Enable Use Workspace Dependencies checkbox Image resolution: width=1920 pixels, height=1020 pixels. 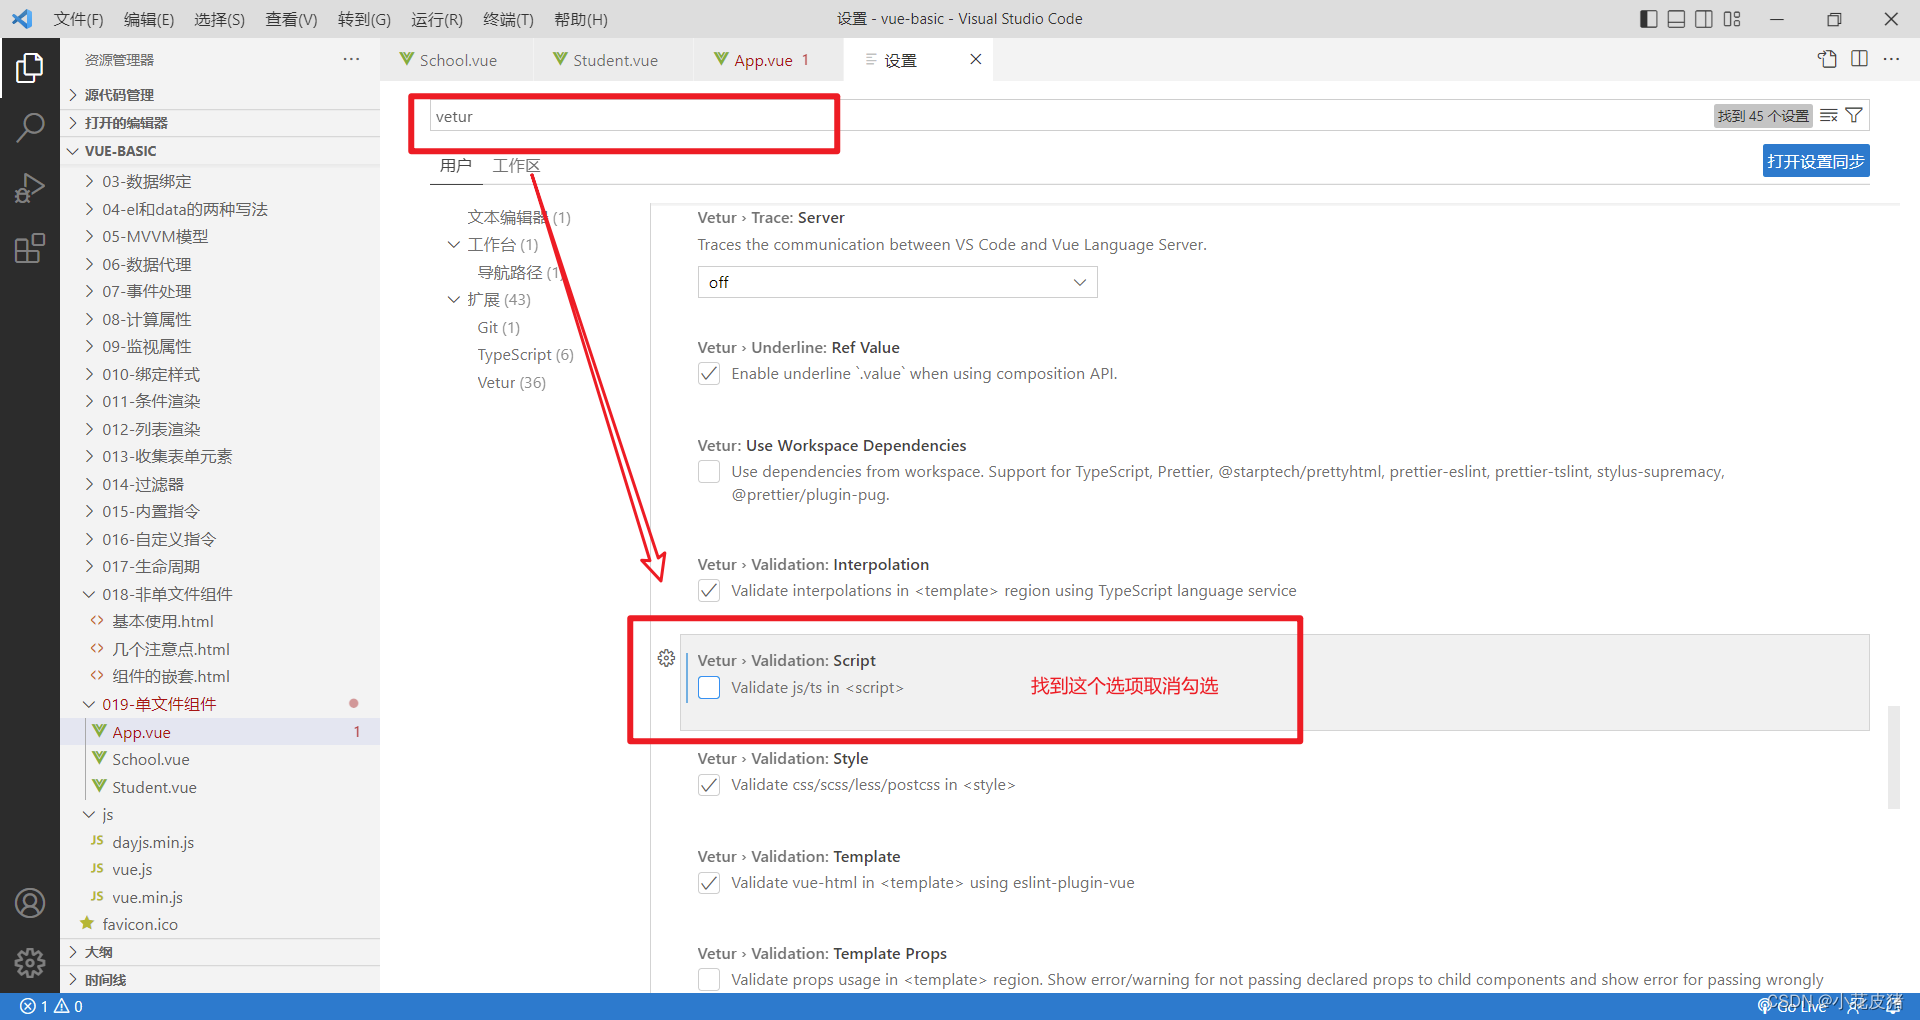coord(709,472)
